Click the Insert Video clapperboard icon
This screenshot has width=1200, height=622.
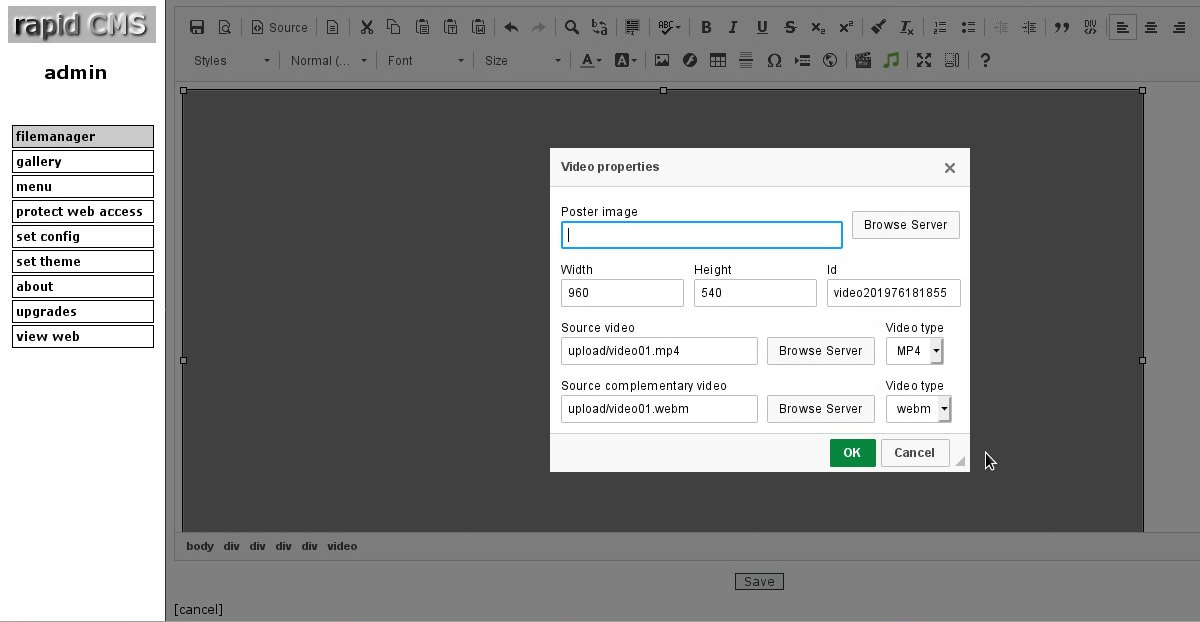coord(863,61)
